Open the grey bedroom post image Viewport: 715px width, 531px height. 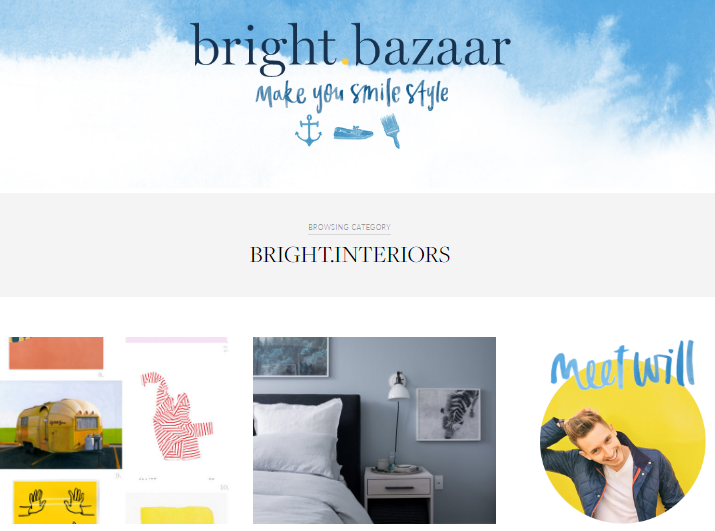374,430
